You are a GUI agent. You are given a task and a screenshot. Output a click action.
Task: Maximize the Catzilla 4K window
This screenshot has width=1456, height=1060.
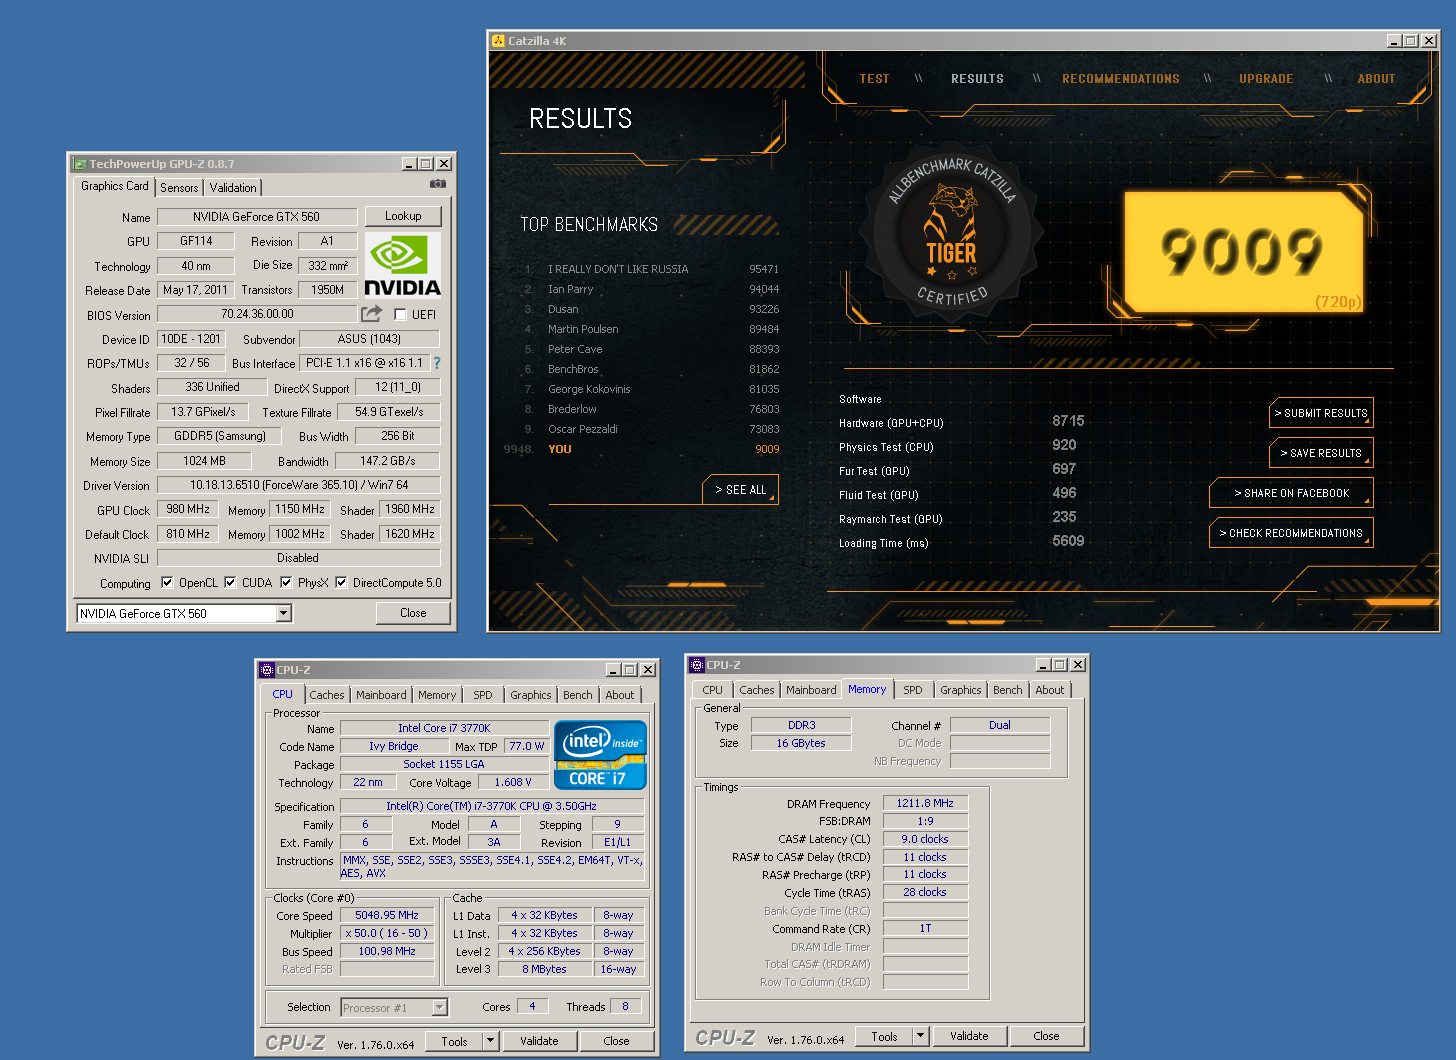pos(1411,41)
